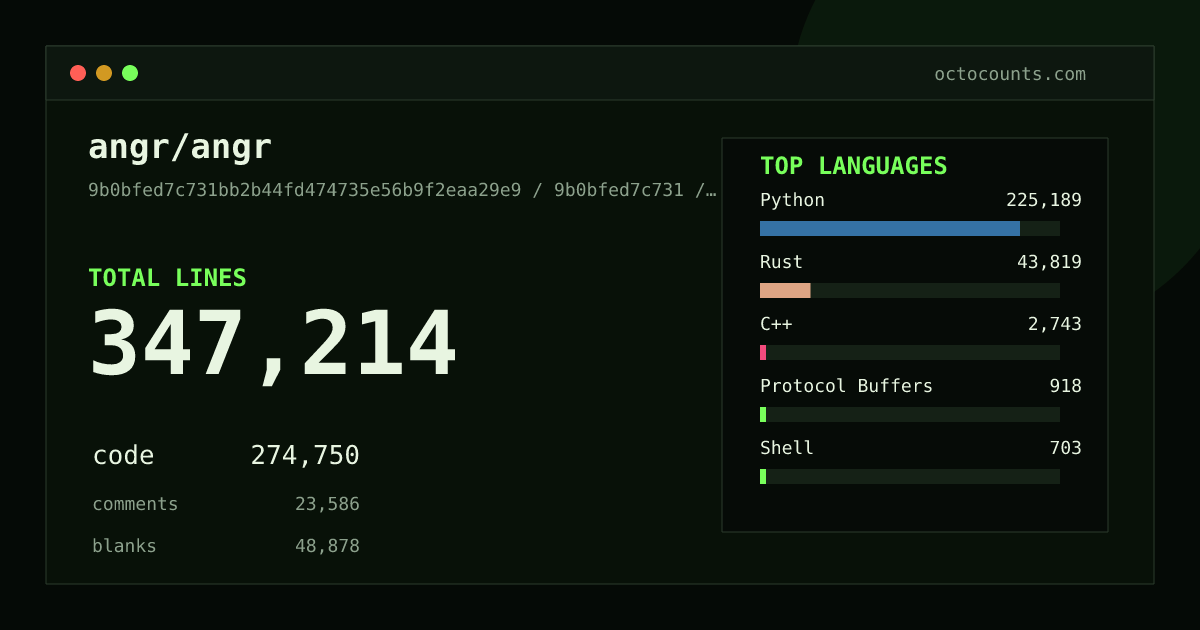Click the C++ language label

coord(776,324)
